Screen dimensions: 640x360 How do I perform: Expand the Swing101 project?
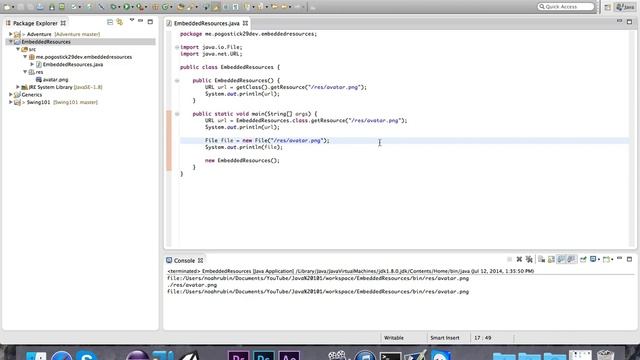(11, 102)
